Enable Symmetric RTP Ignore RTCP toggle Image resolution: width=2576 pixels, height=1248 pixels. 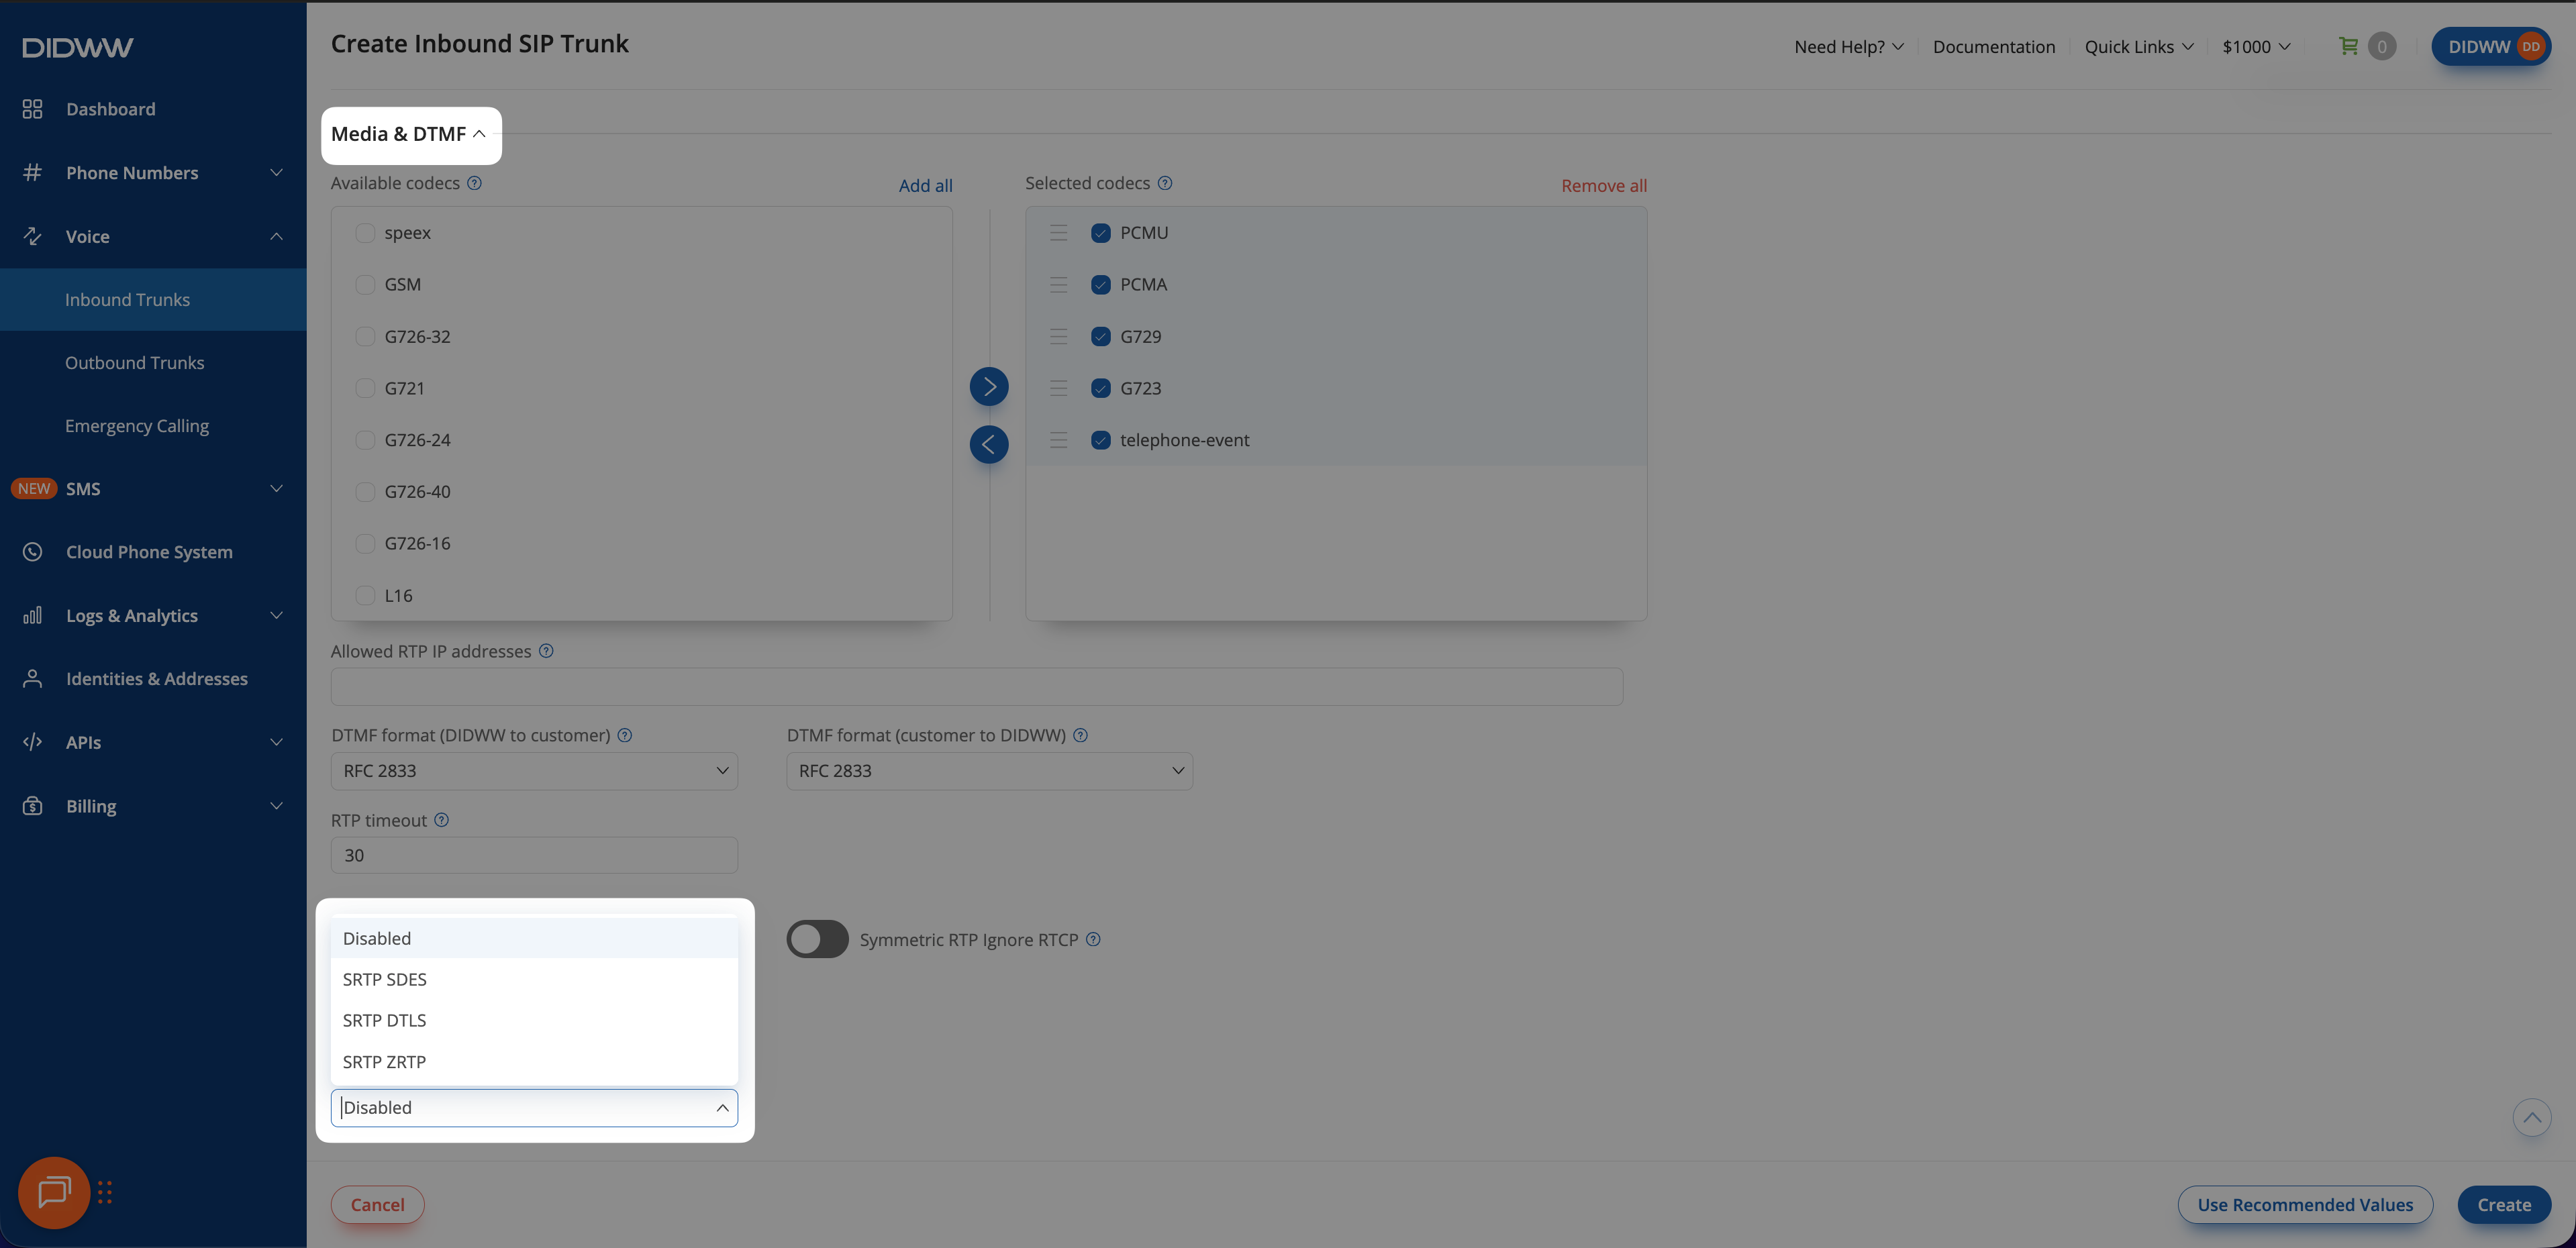click(817, 939)
